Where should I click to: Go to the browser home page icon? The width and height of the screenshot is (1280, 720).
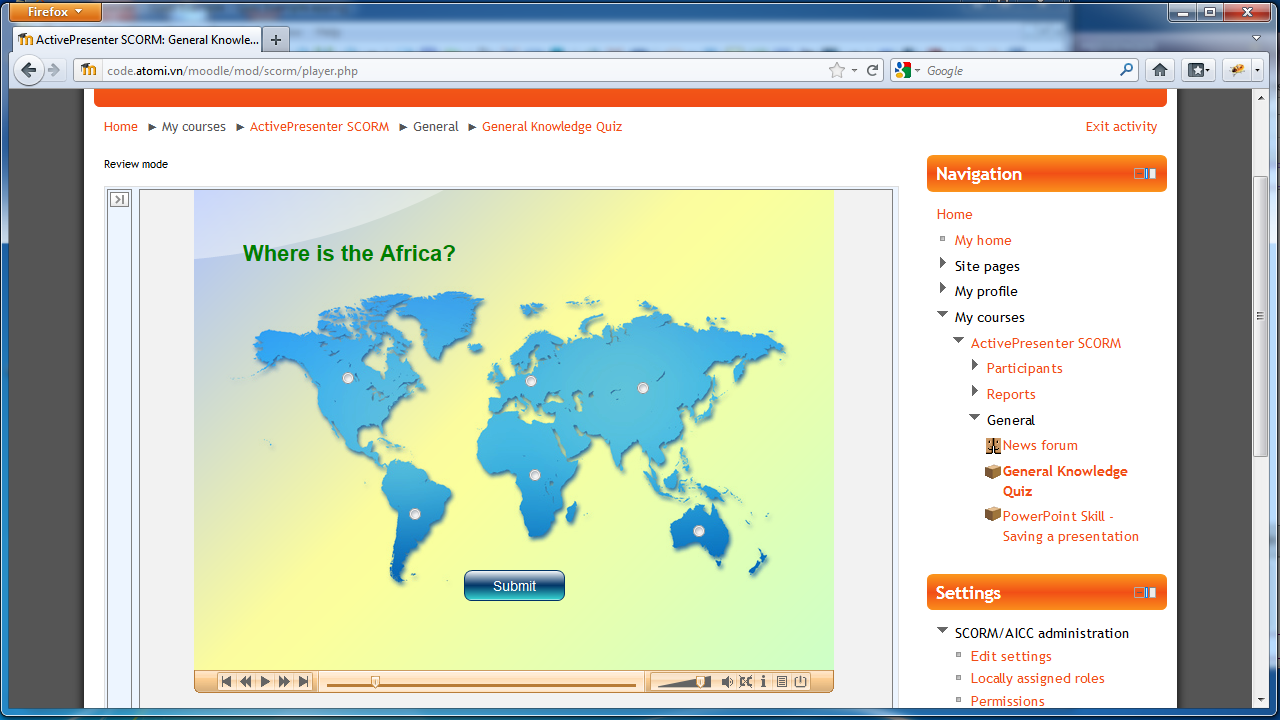[x=1160, y=70]
